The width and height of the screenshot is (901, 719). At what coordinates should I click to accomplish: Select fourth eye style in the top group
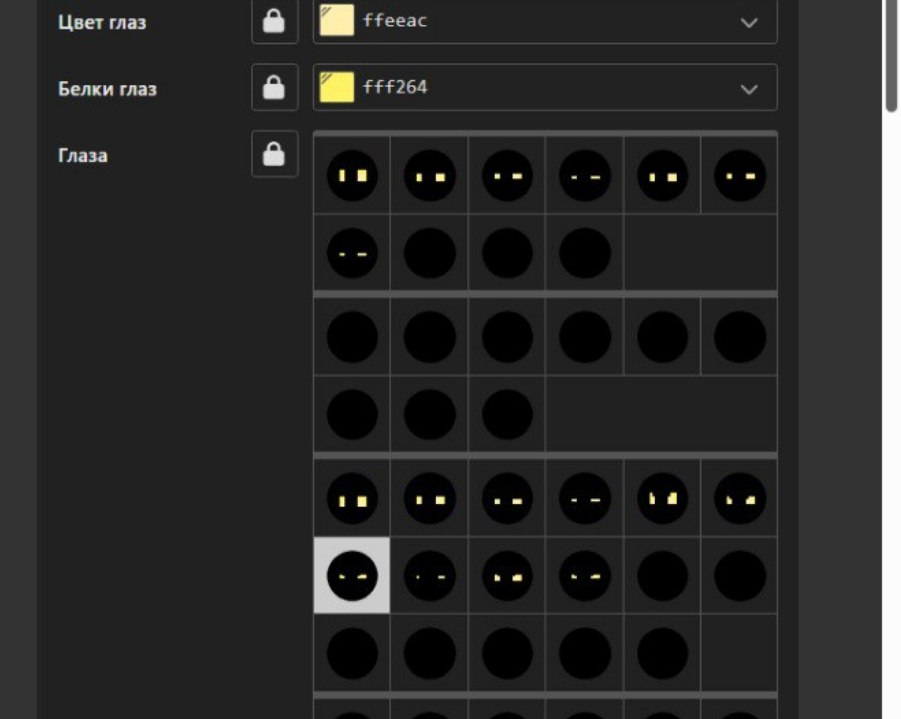click(584, 175)
